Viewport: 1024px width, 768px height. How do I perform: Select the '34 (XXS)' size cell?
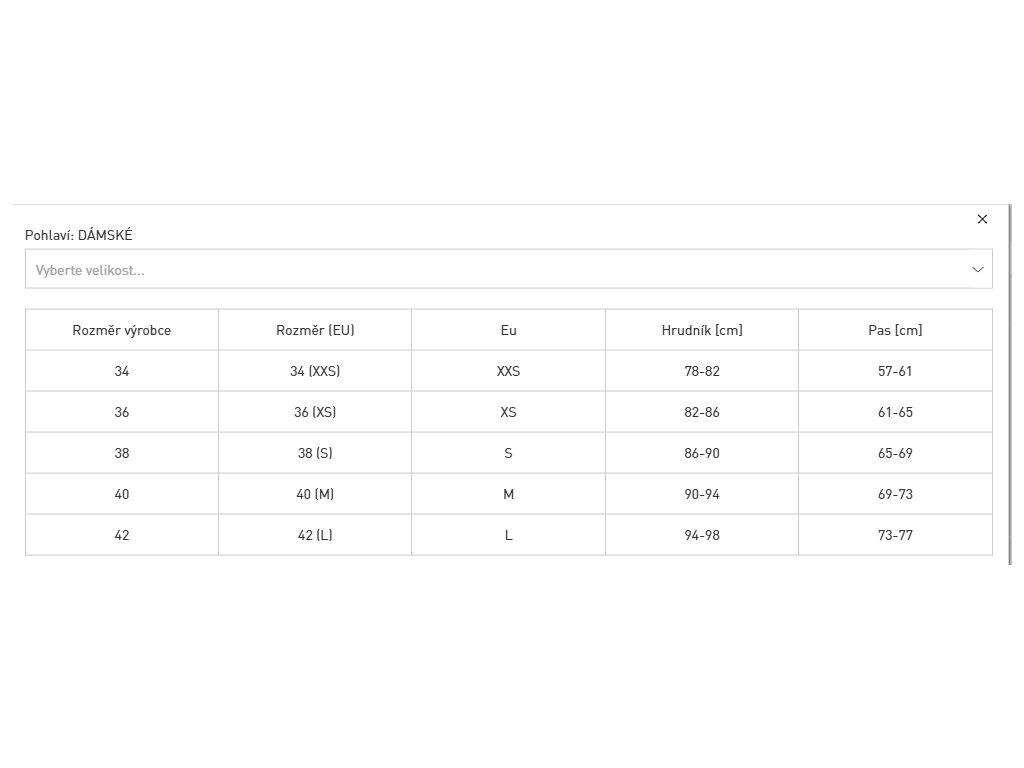[x=315, y=371]
